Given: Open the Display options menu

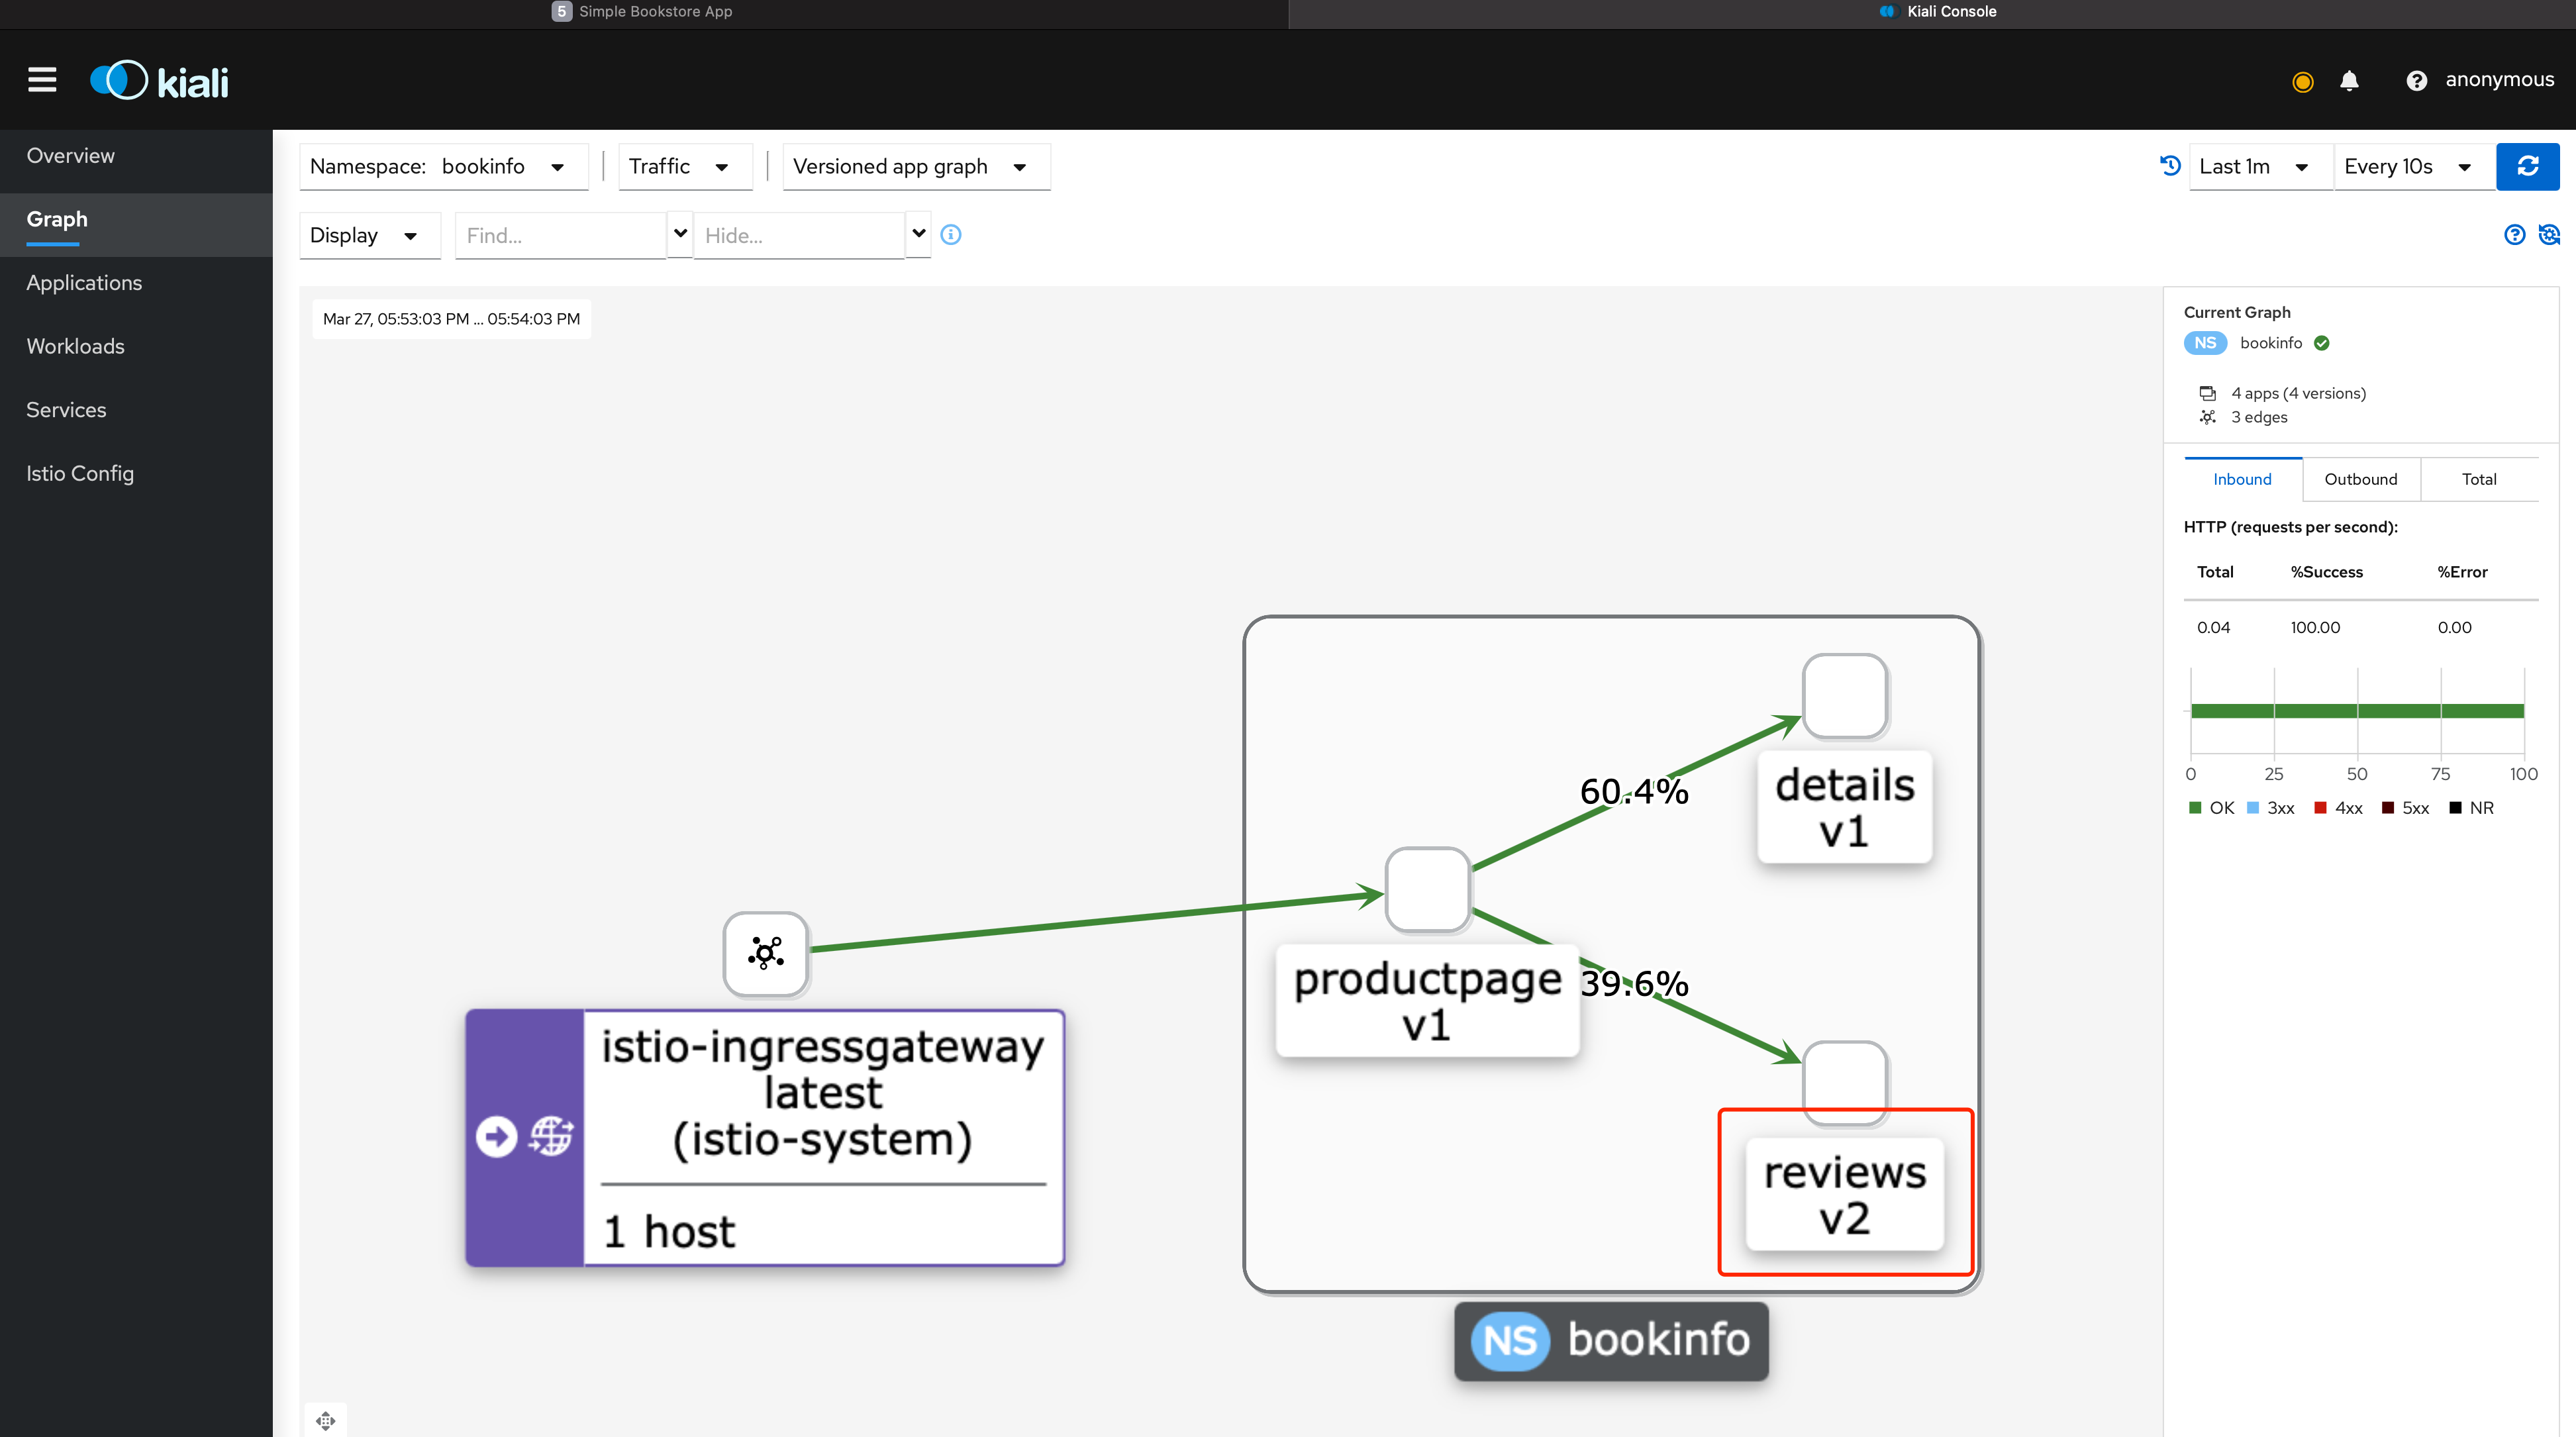Looking at the screenshot, I should (363, 234).
